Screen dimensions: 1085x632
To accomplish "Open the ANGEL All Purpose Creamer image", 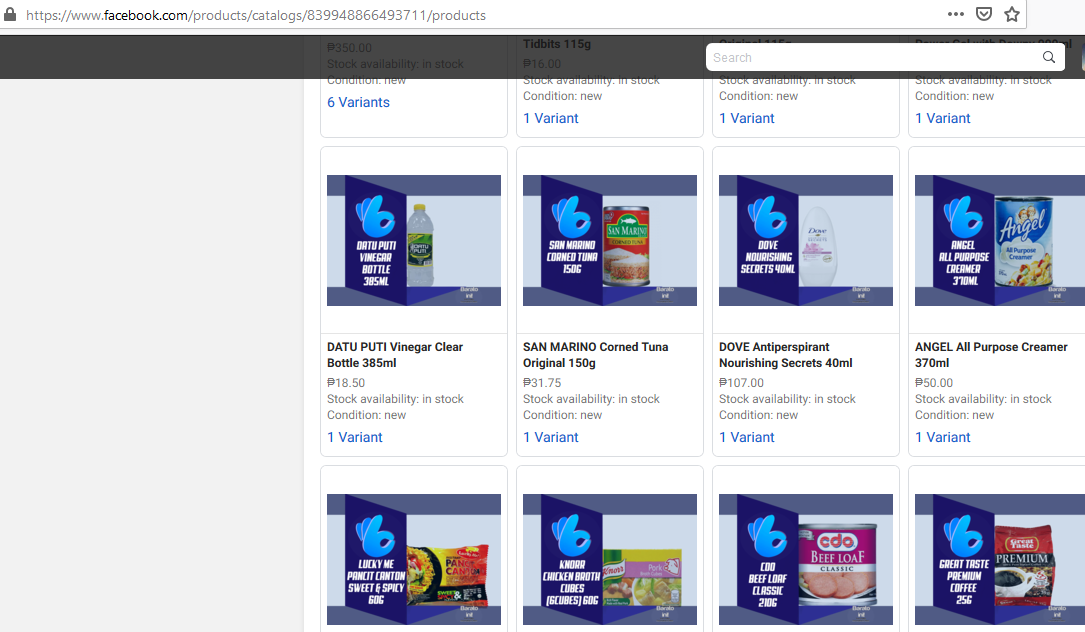I will [1000, 240].
